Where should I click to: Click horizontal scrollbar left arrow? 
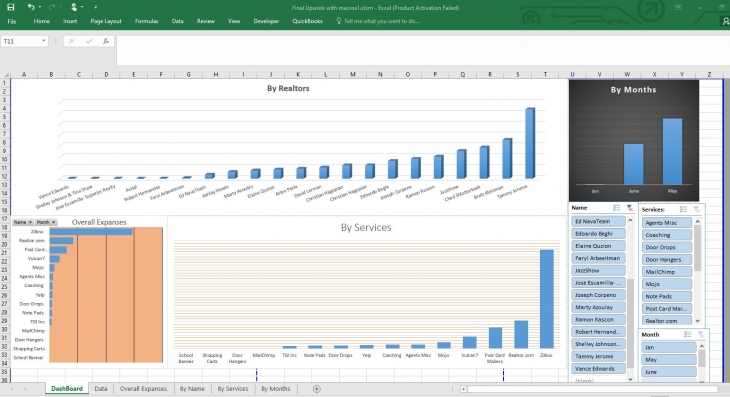tap(463, 389)
